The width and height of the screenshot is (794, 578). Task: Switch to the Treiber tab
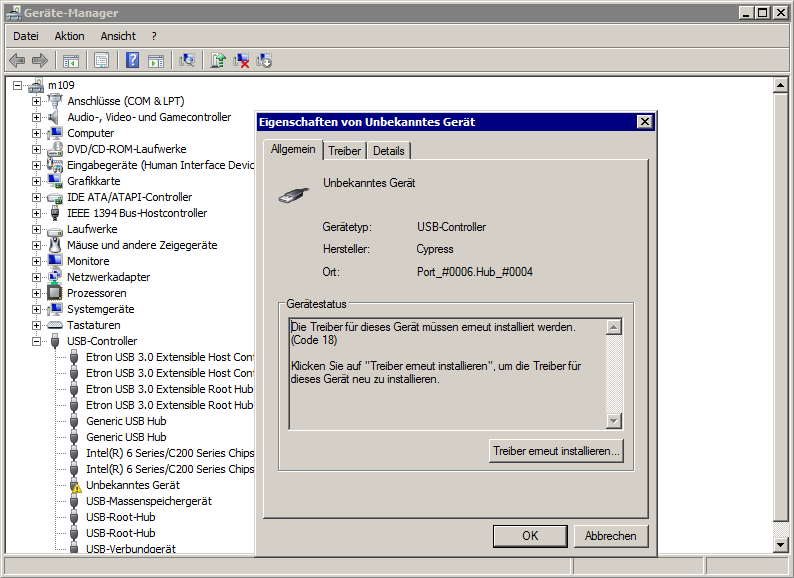[x=344, y=151]
